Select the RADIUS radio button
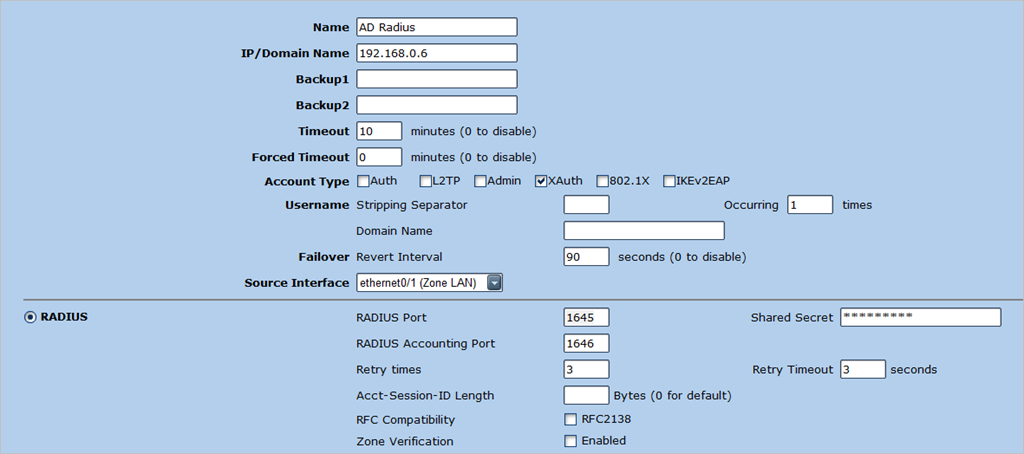 30,317
